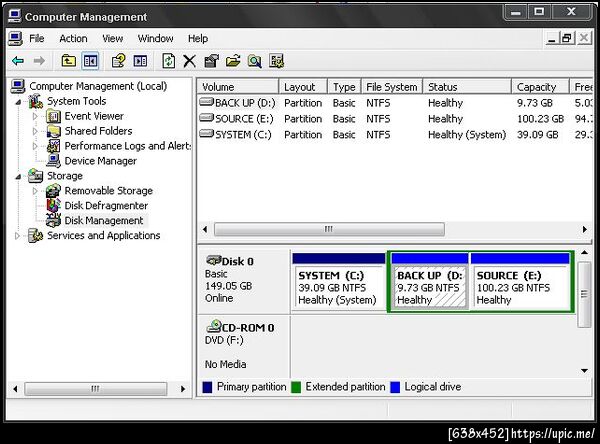Select the SOURCE (E:) partition block
This screenshot has height=444, width=600.
click(520, 281)
